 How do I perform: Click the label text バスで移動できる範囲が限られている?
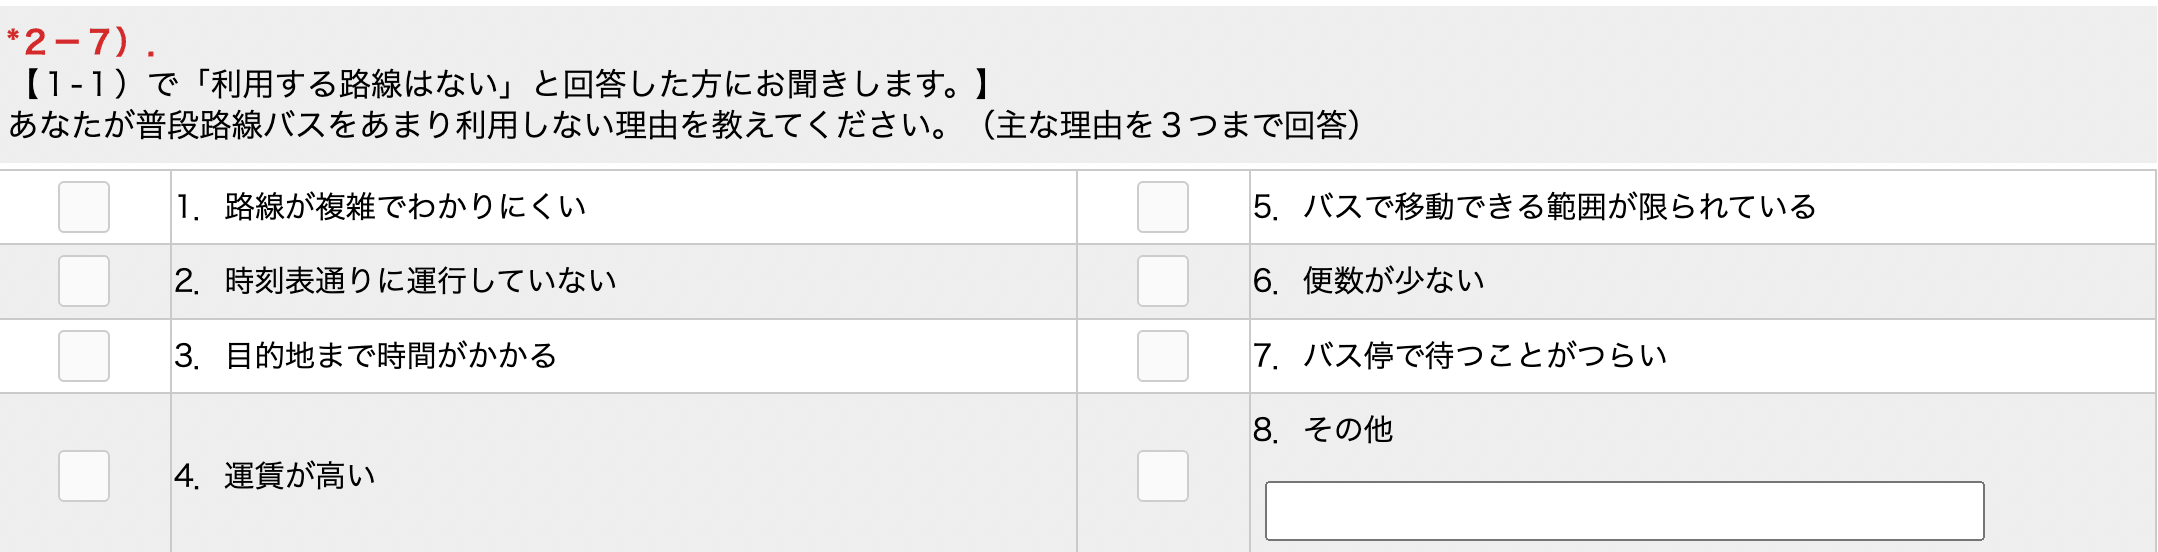[1559, 207]
